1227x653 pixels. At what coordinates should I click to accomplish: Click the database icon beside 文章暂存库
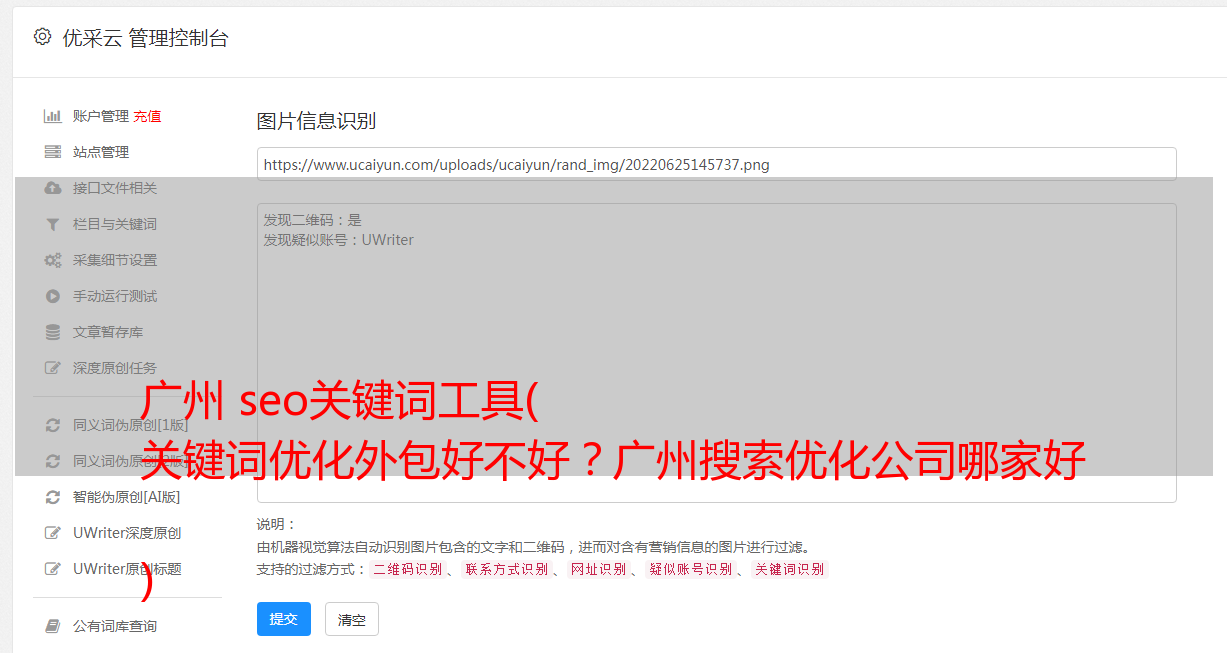(x=53, y=332)
